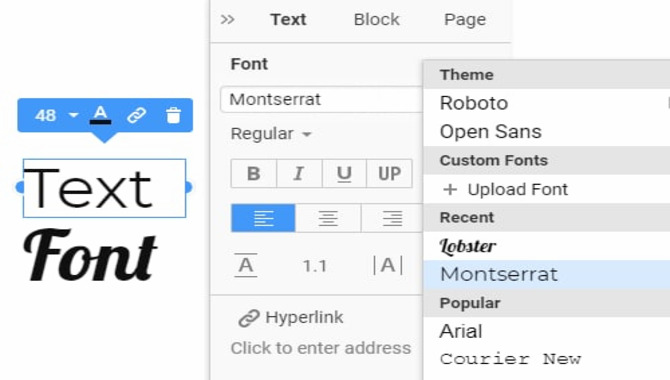Switch to the Block tab
Screen dimensions: 670x380
click(376, 20)
